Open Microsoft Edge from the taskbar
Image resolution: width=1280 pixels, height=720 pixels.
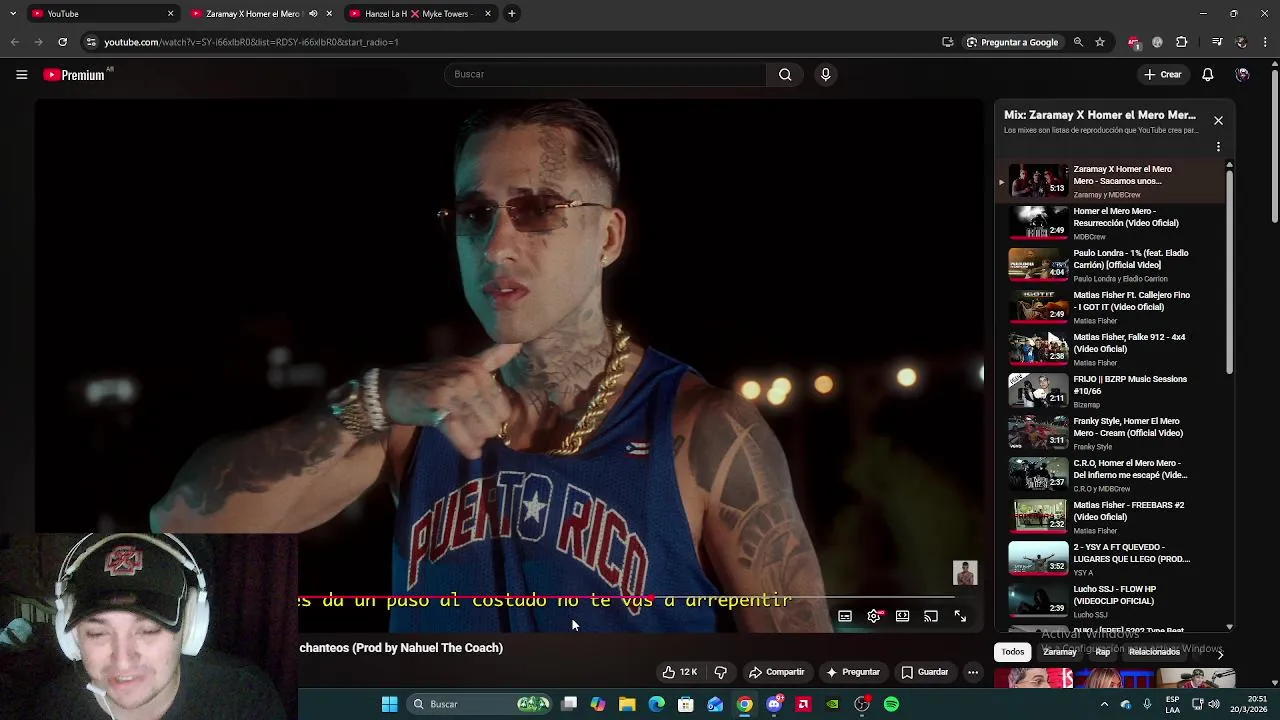coord(656,704)
